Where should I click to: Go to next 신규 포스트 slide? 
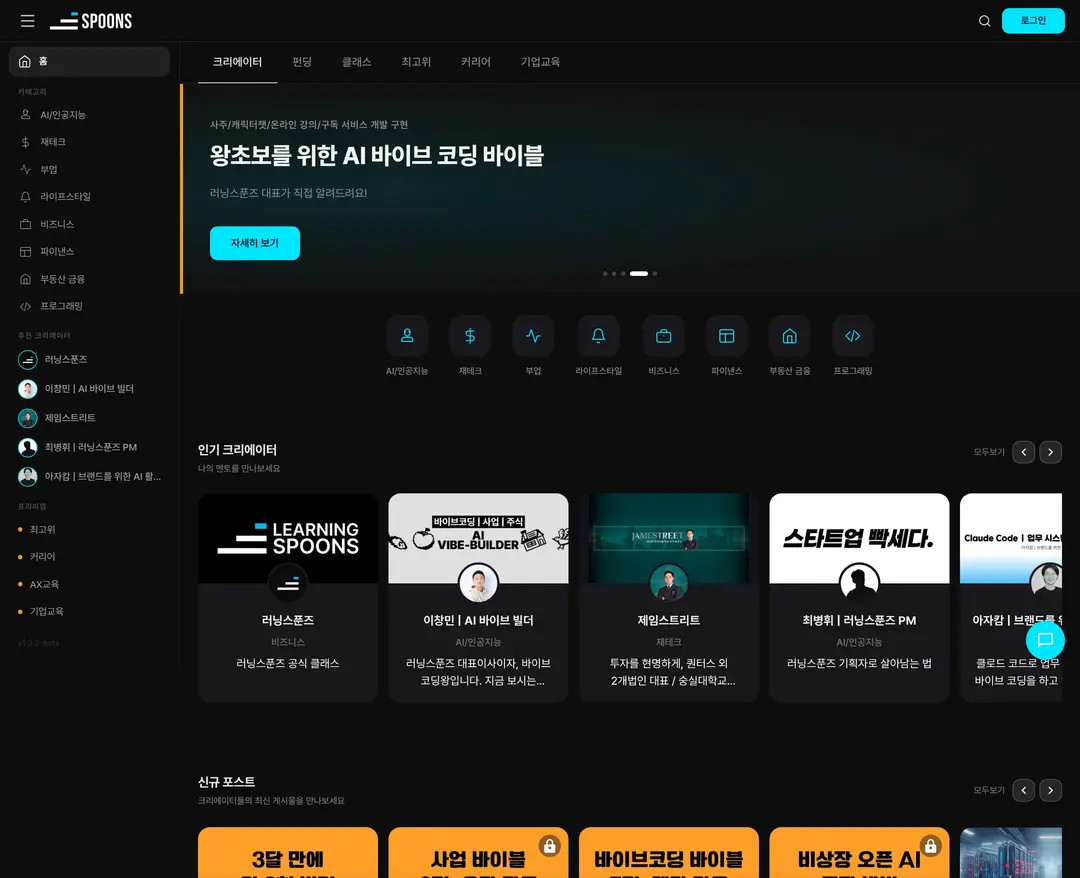point(1050,791)
